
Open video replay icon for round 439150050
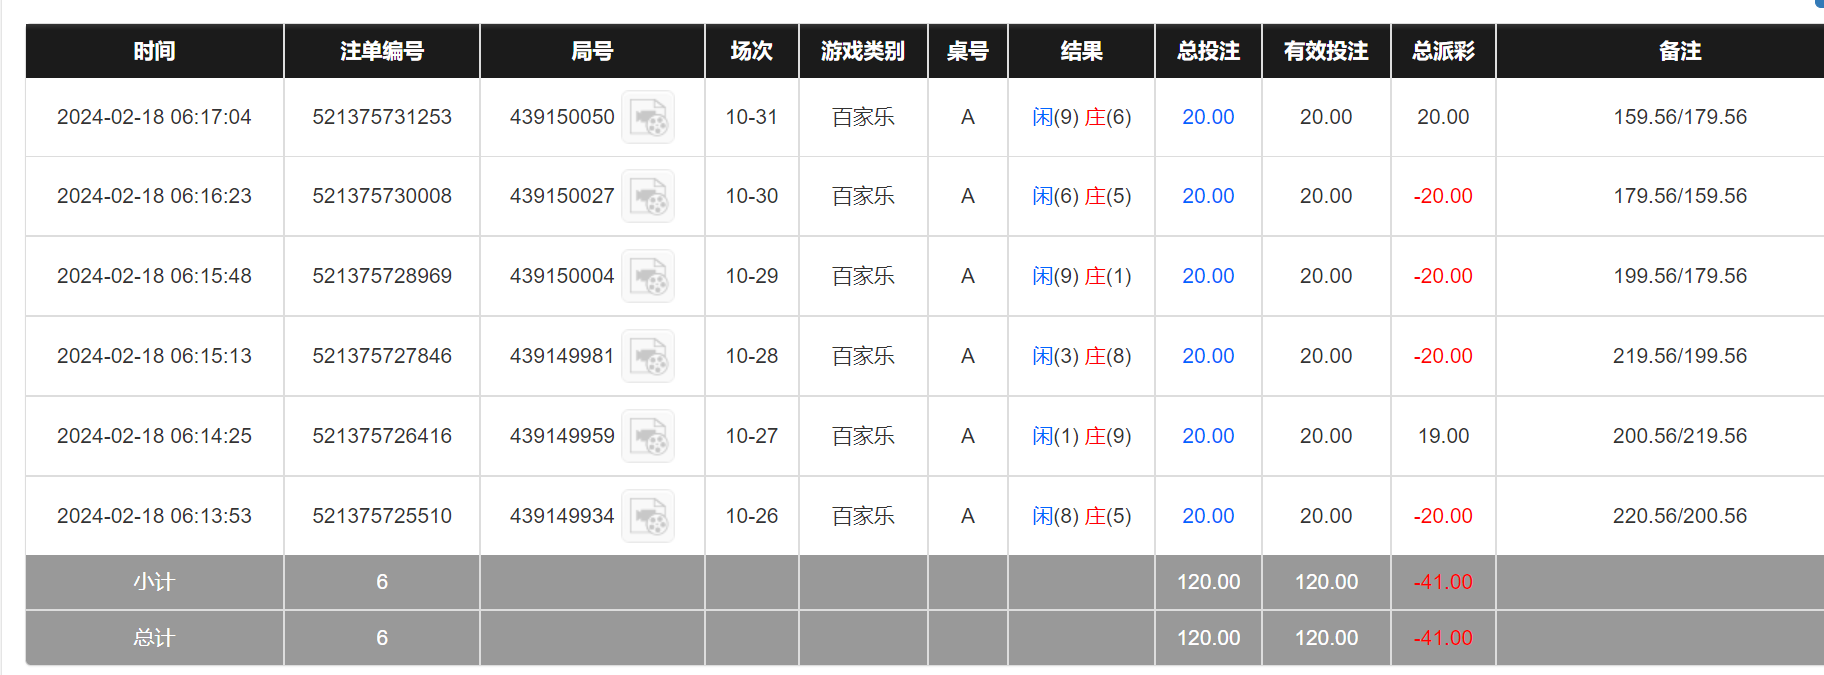click(x=648, y=117)
